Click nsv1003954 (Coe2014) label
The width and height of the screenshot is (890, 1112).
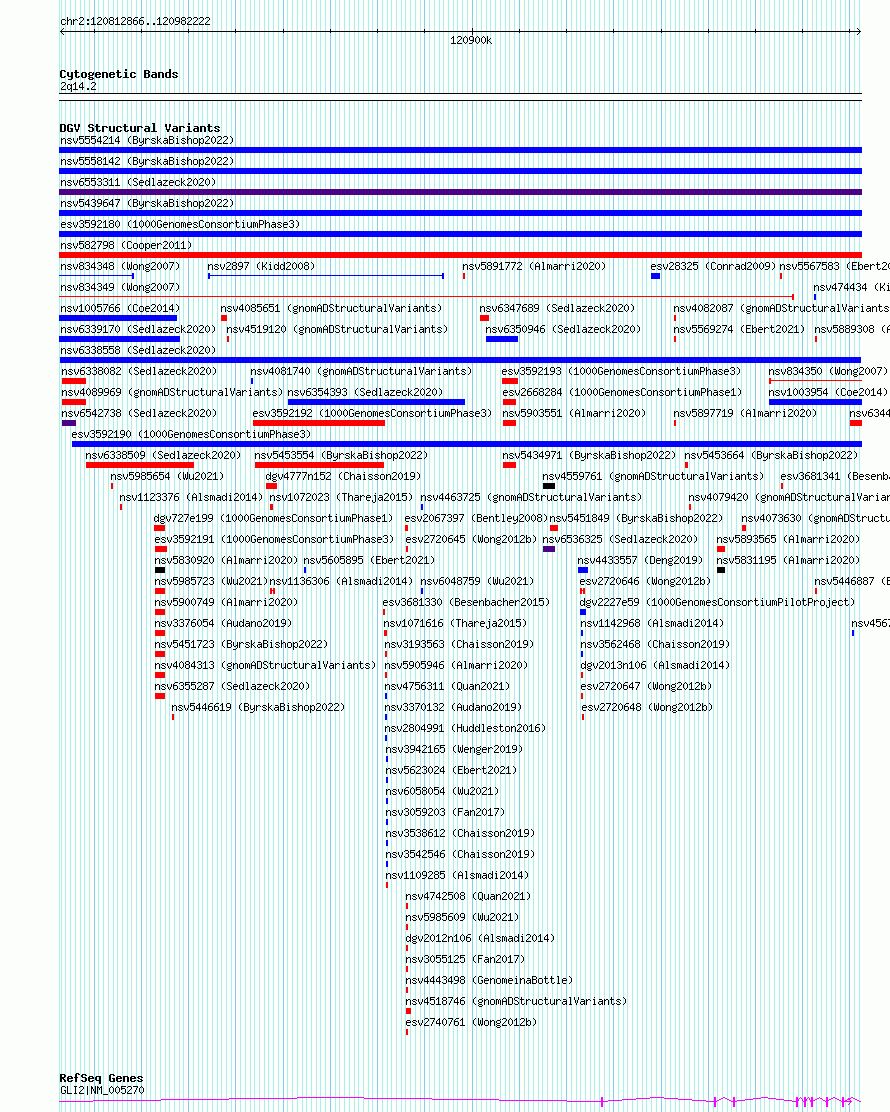coord(828,392)
